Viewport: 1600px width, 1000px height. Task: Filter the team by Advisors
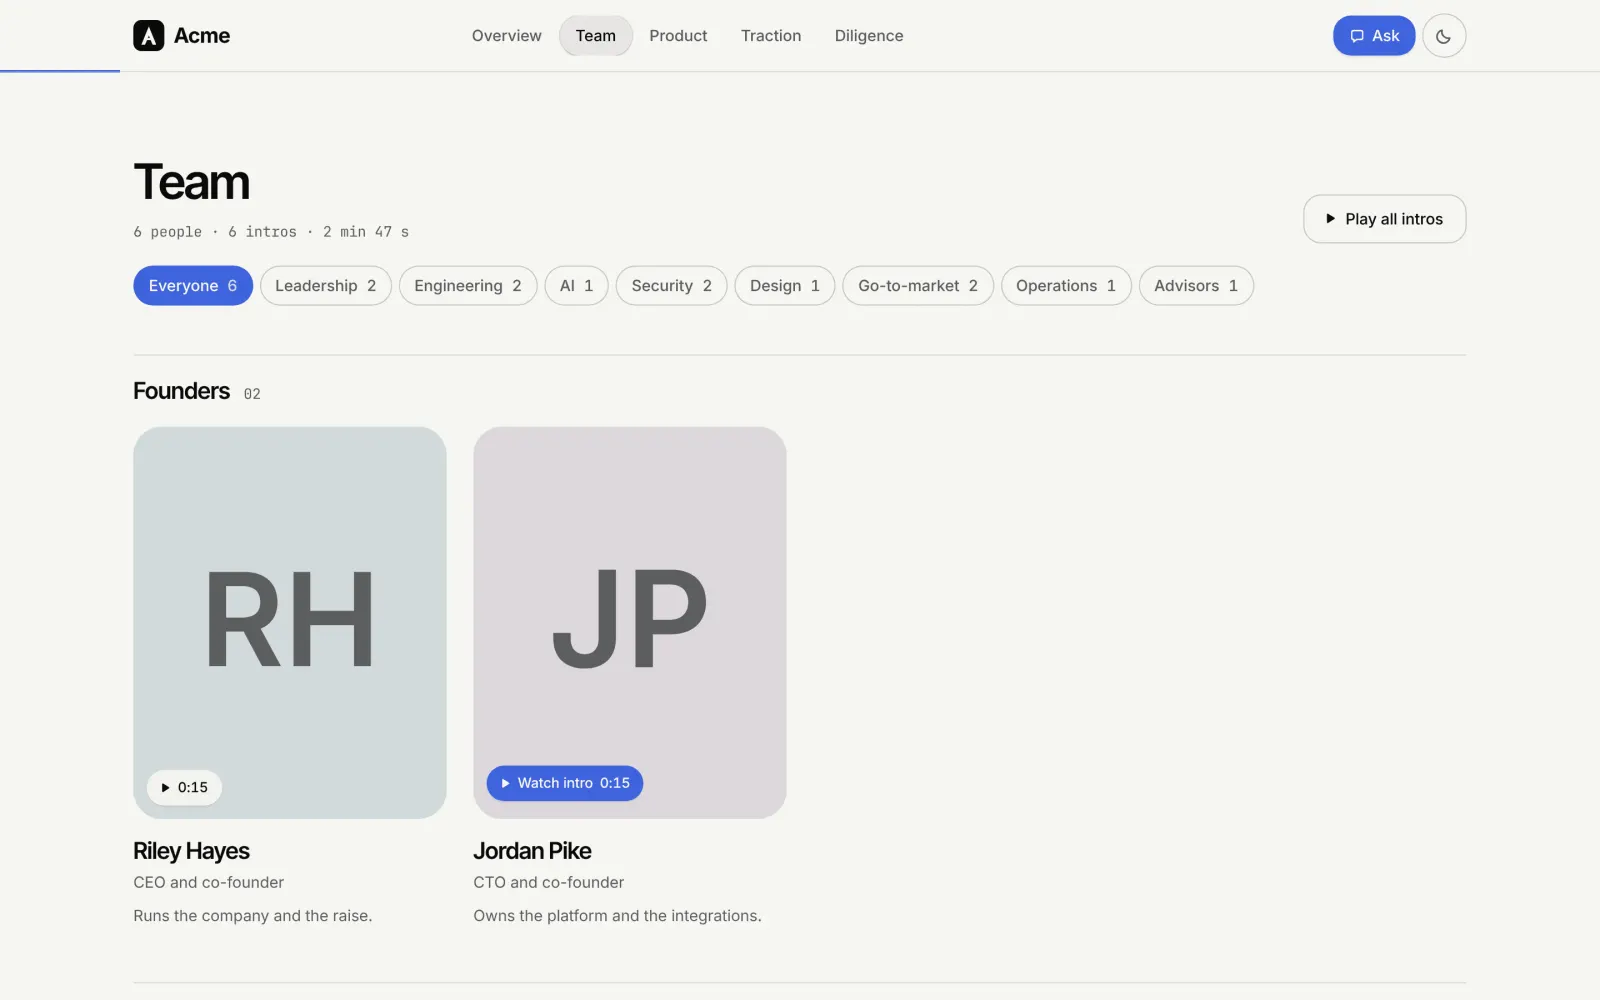coord(1196,286)
